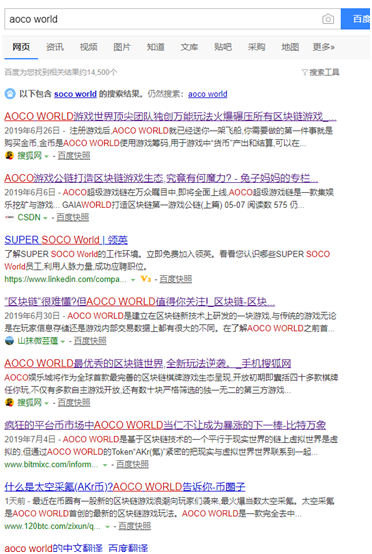Click the suggested 'soco world' link

click(x=75, y=94)
